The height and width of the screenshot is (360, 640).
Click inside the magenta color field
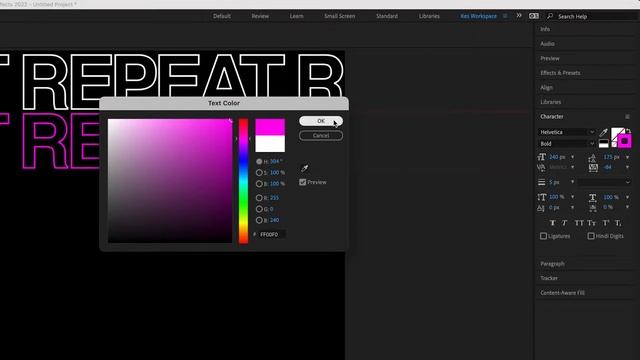(170, 181)
